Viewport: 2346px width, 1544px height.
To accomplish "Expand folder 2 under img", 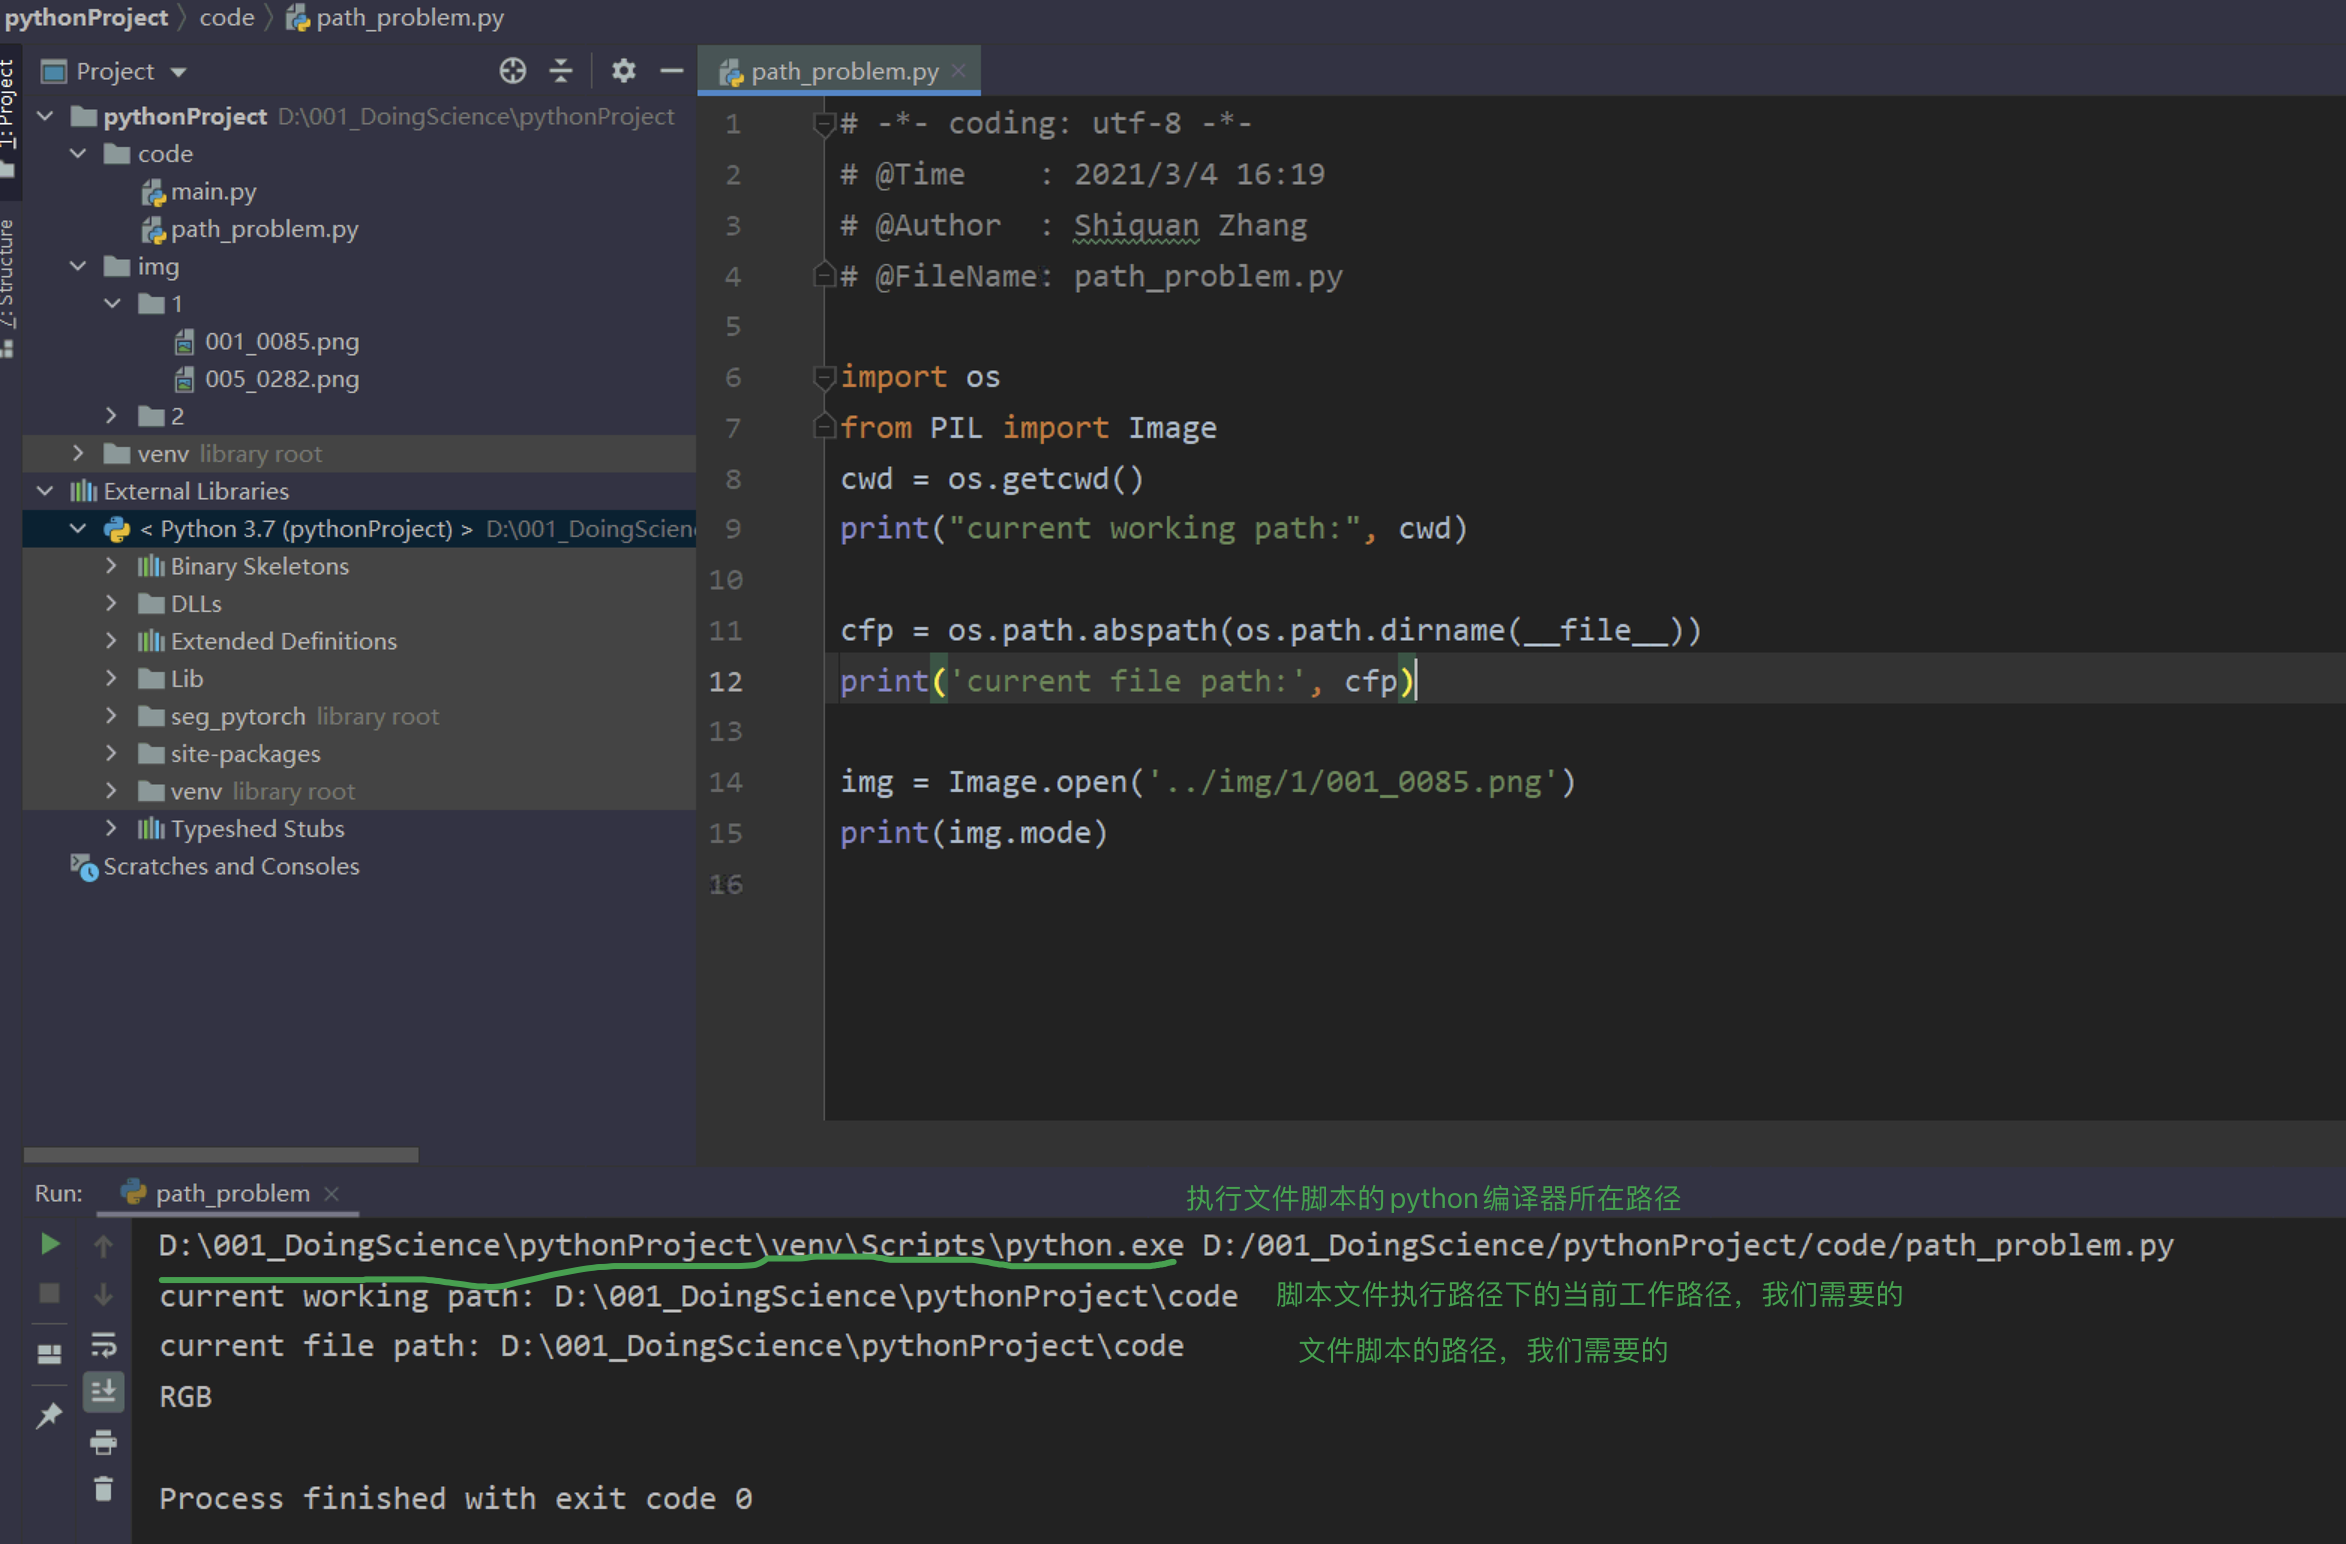I will point(111,415).
